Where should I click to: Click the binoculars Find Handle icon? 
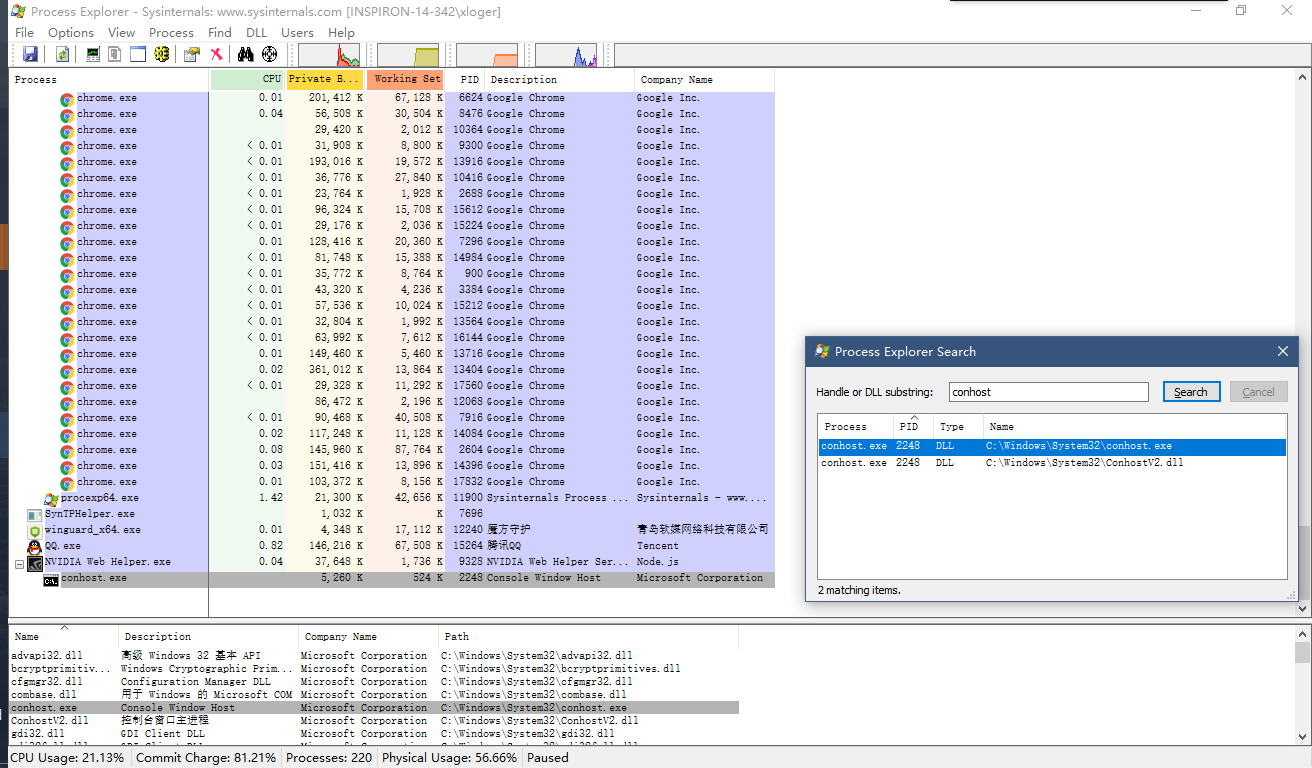pyautogui.click(x=246, y=54)
